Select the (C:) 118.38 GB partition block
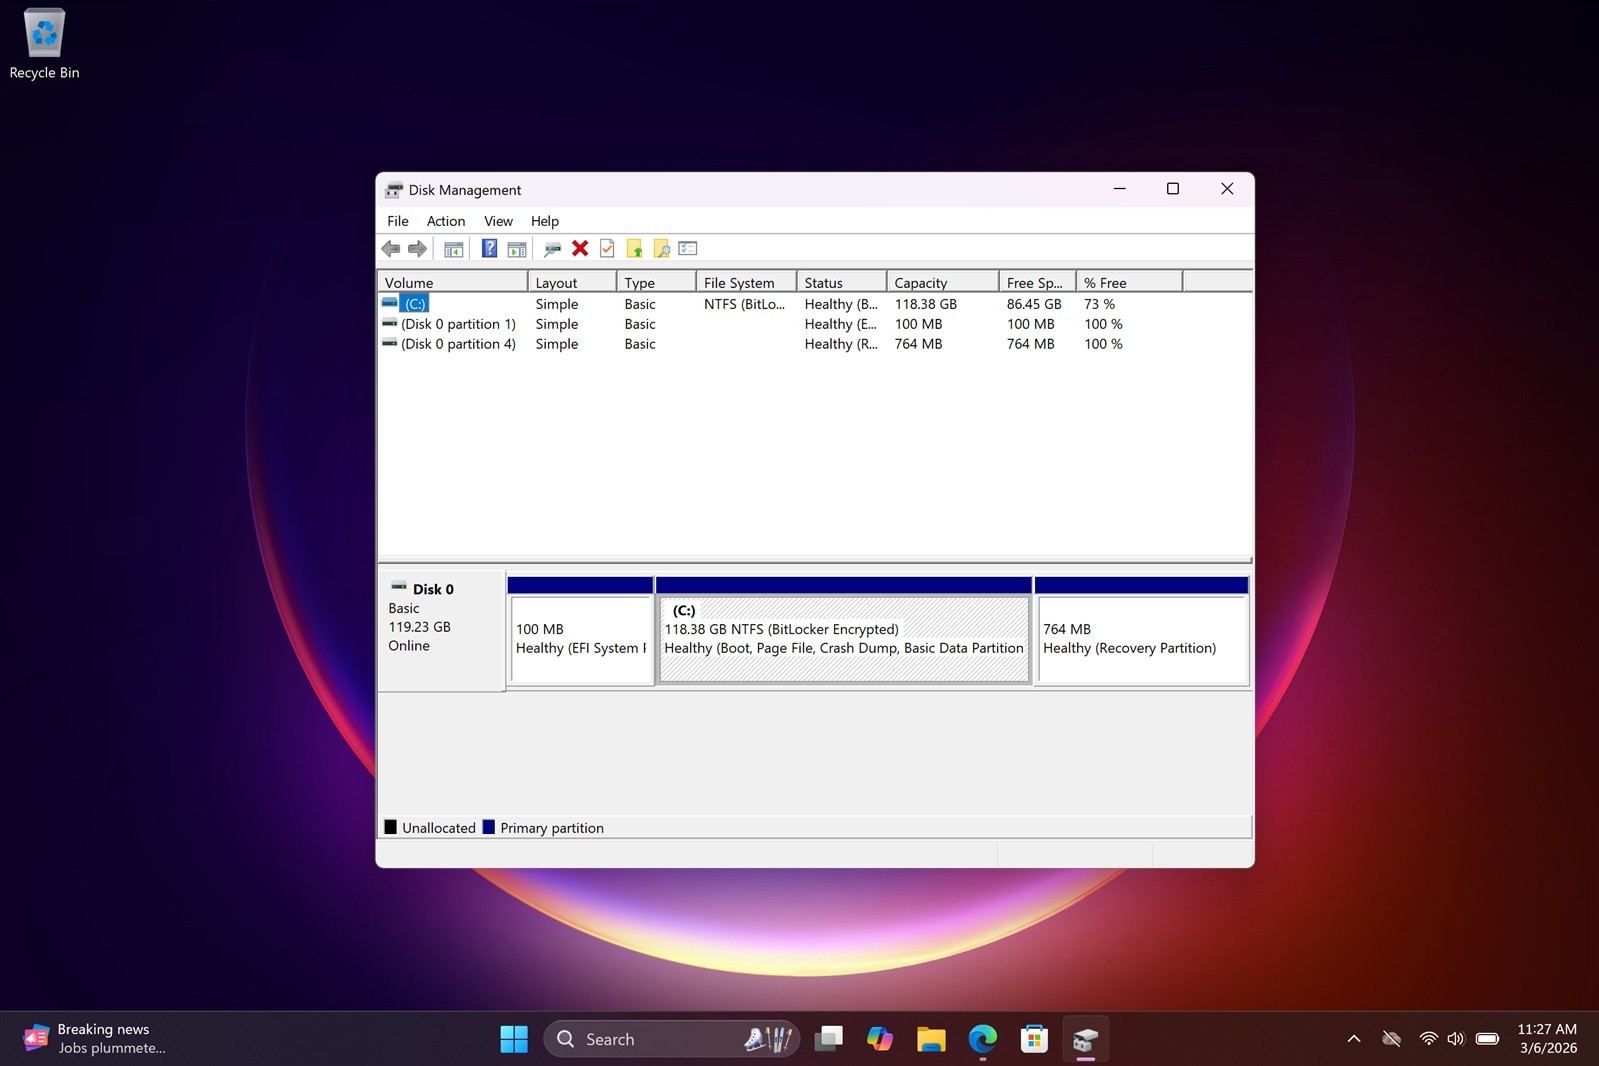This screenshot has height=1066, width=1599. tap(844, 631)
